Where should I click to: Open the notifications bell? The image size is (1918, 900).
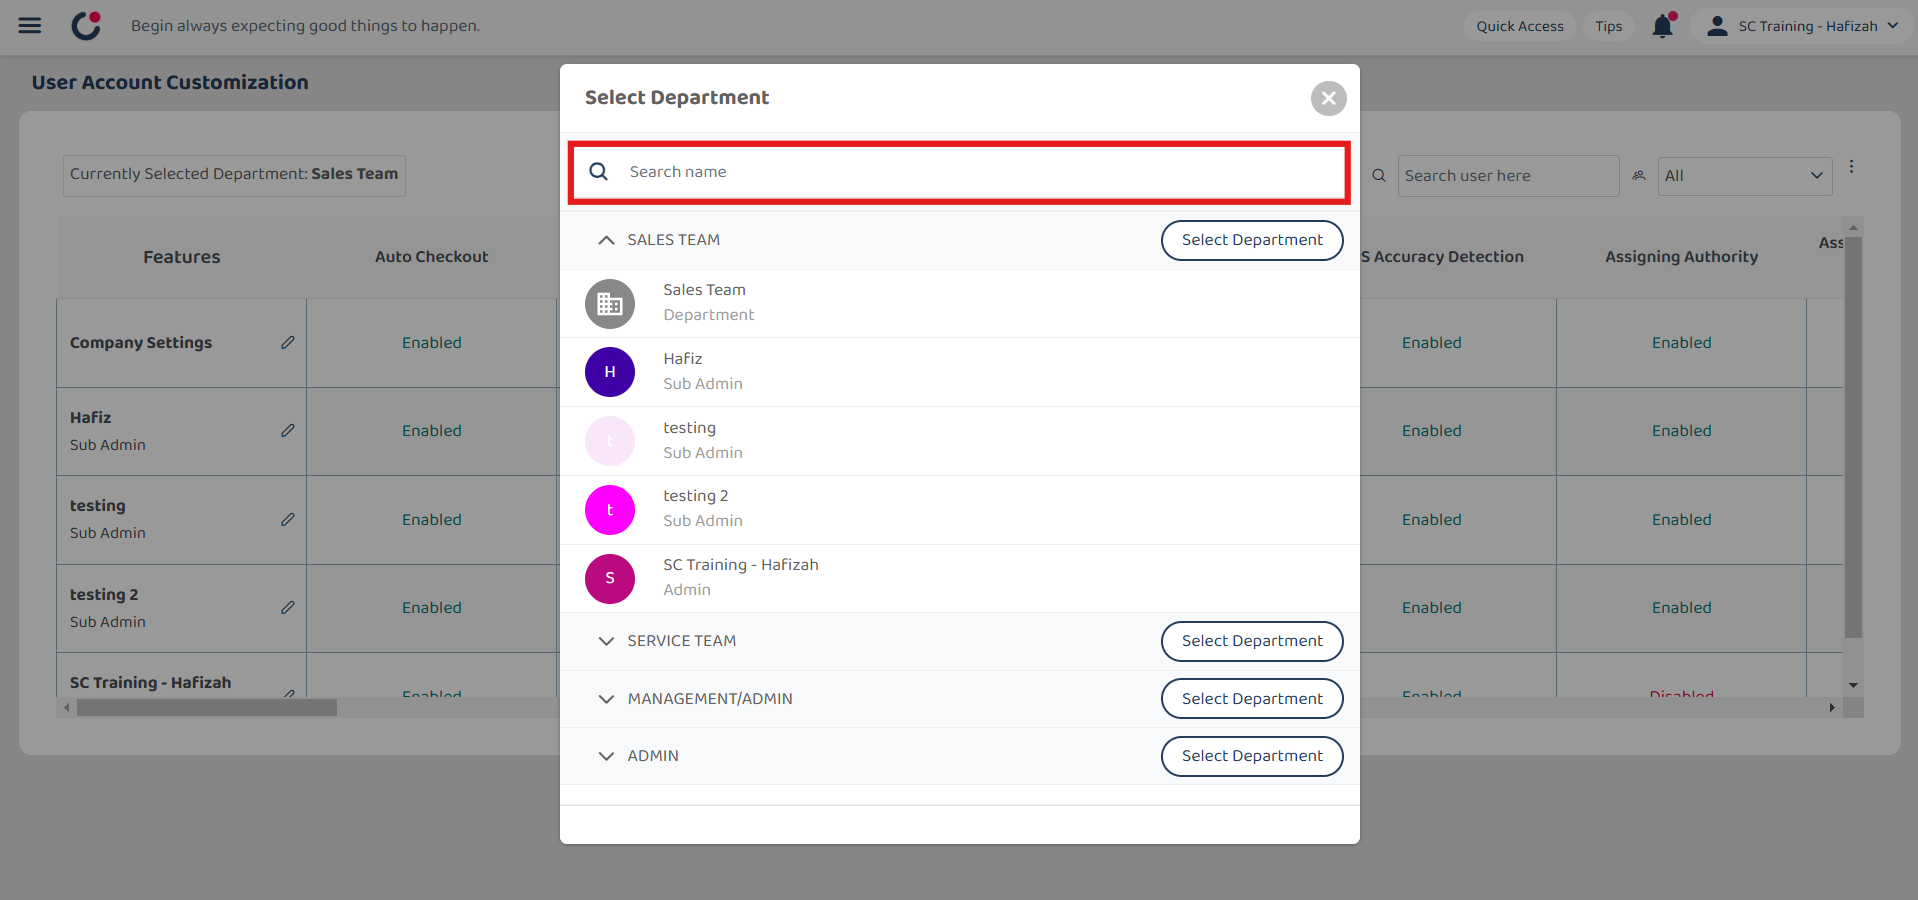tap(1663, 26)
